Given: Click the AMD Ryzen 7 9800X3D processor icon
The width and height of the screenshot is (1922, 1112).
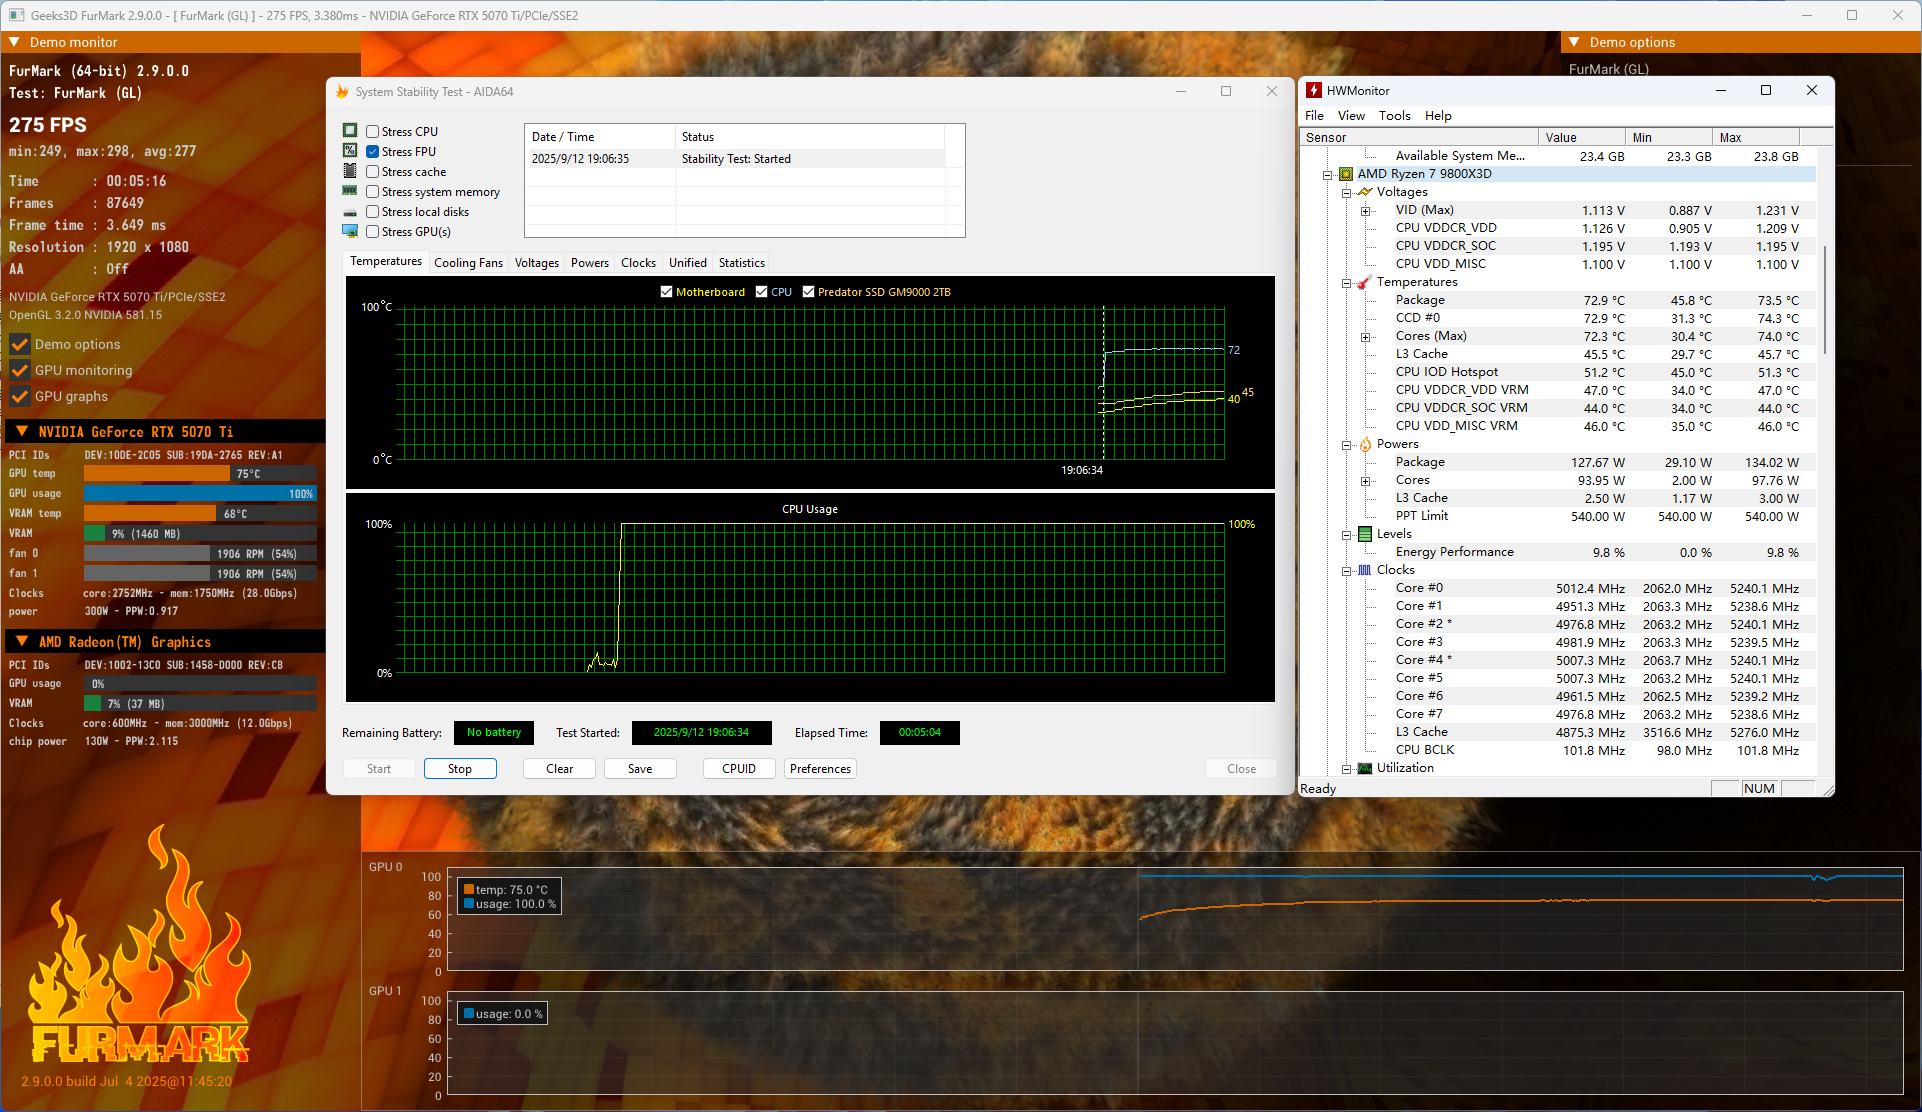Looking at the screenshot, I should pos(1346,174).
